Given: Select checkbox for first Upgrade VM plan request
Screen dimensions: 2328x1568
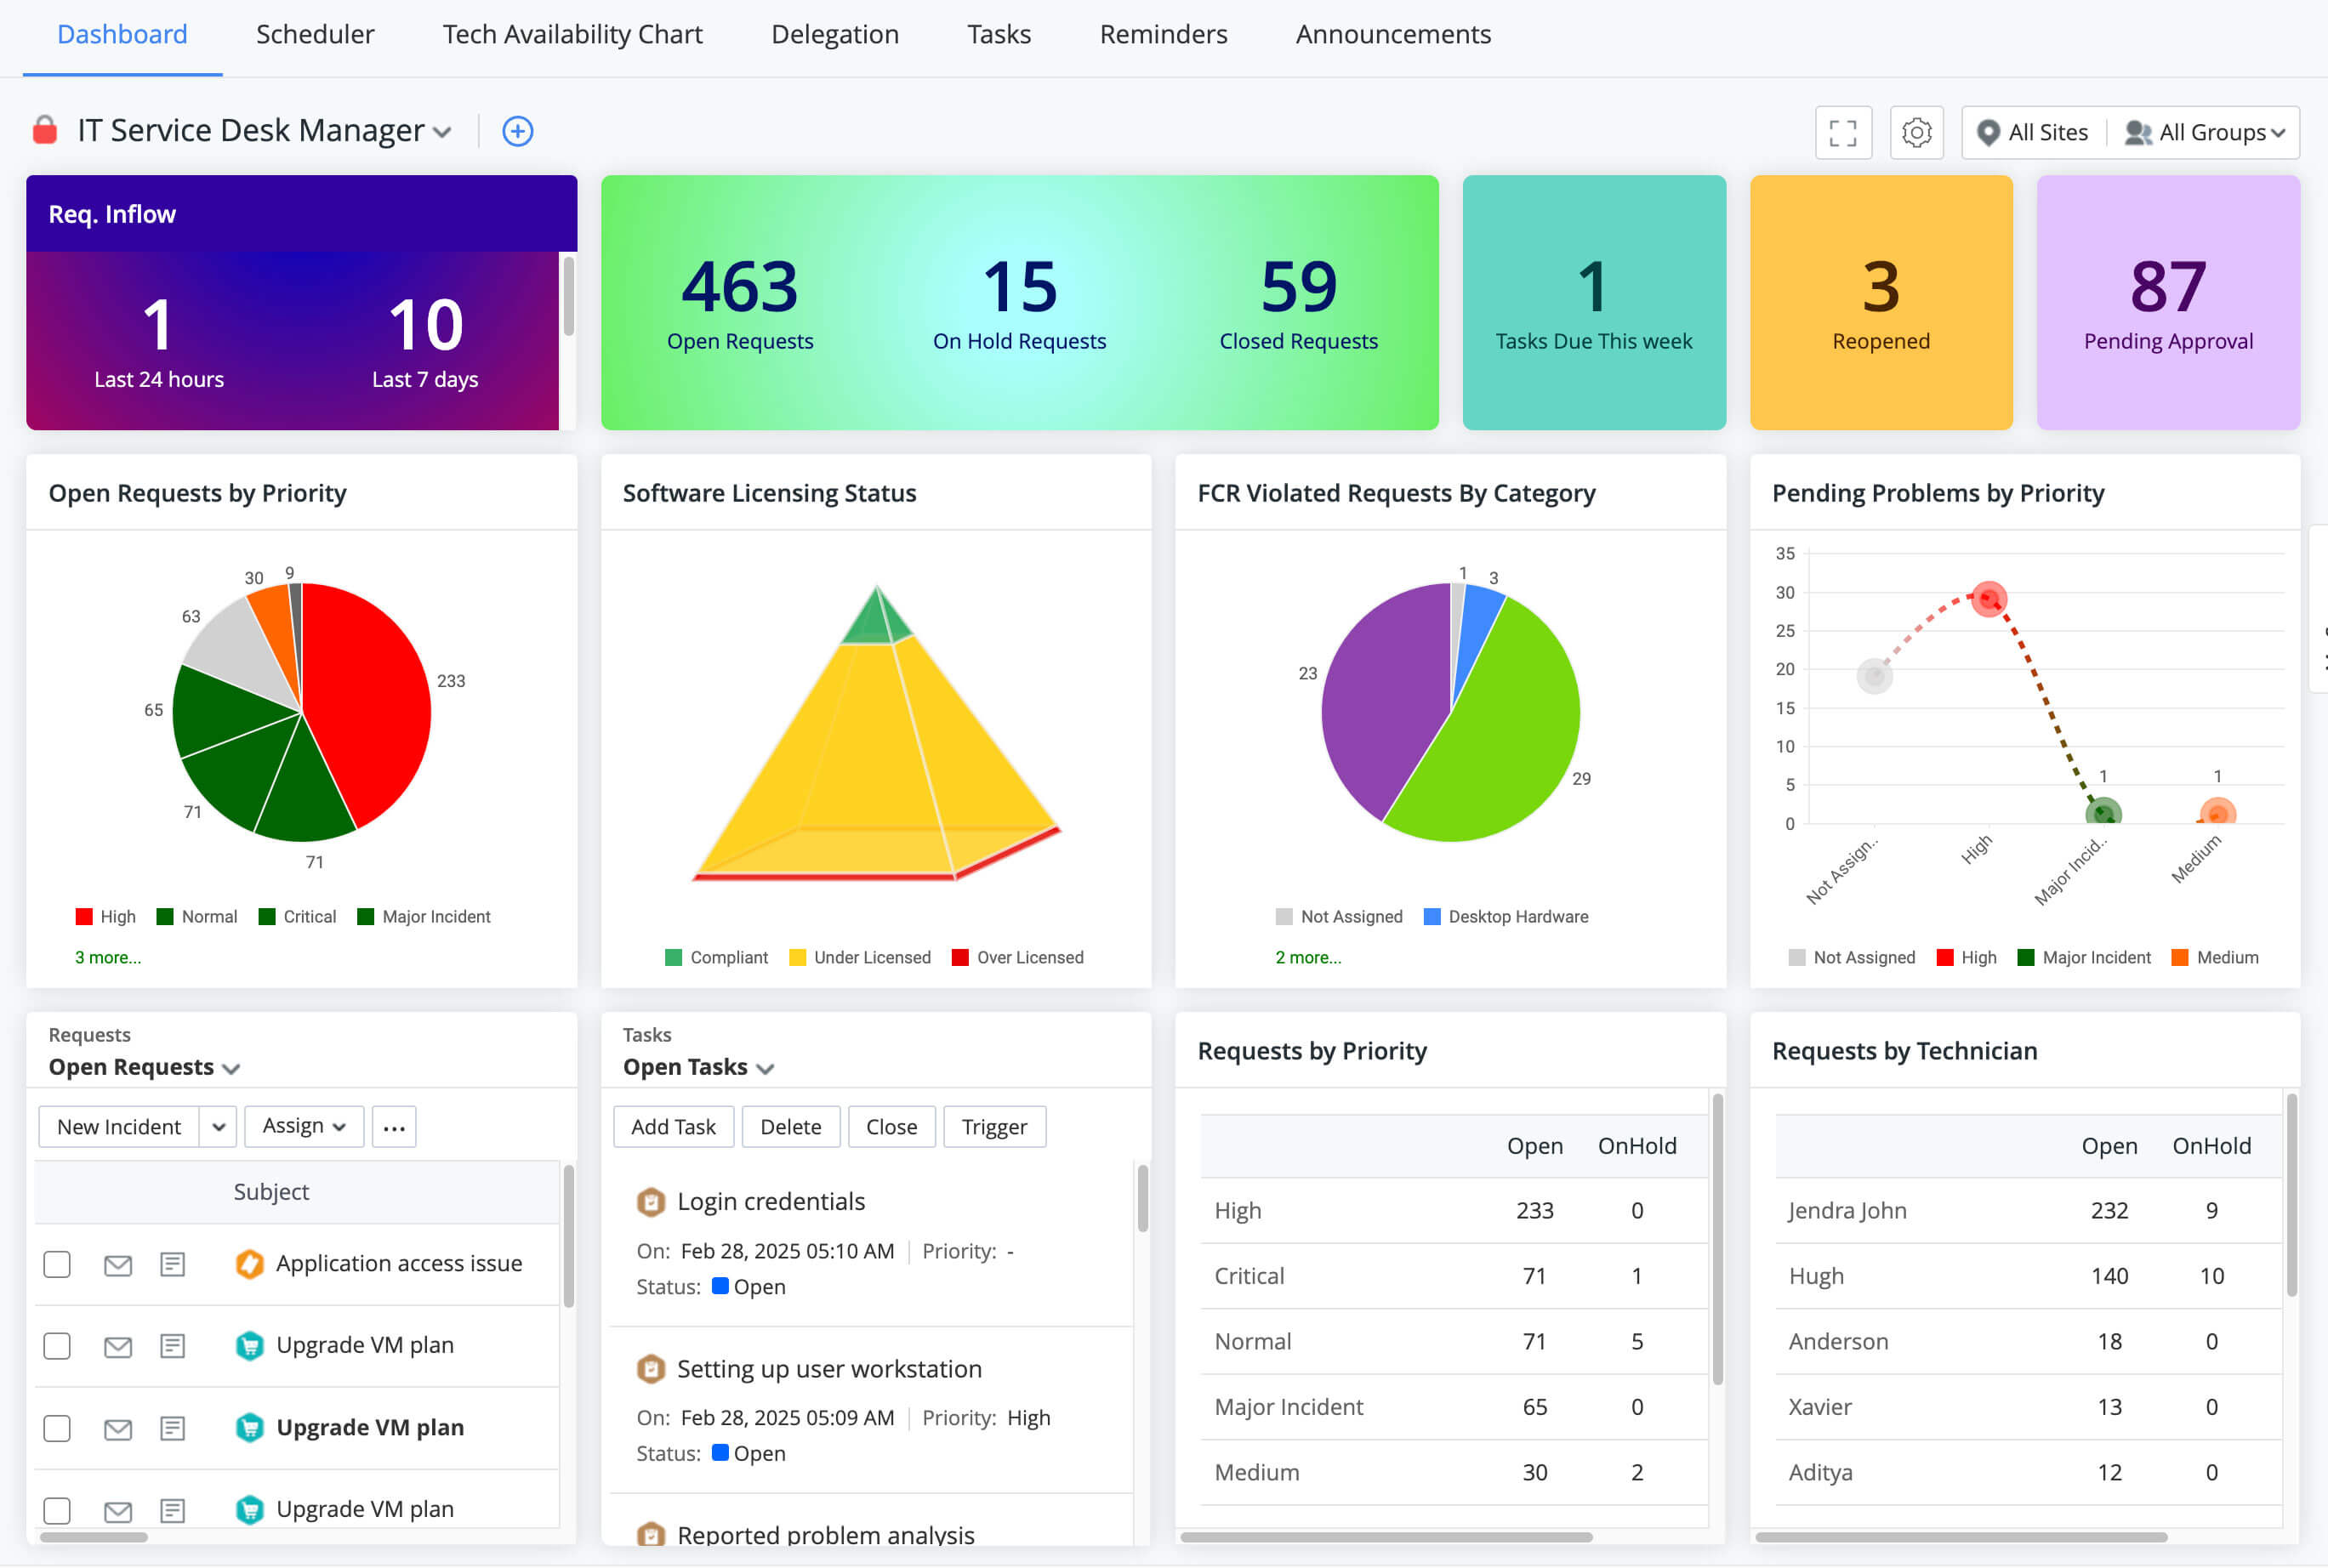Looking at the screenshot, I should coord(57,1346).
